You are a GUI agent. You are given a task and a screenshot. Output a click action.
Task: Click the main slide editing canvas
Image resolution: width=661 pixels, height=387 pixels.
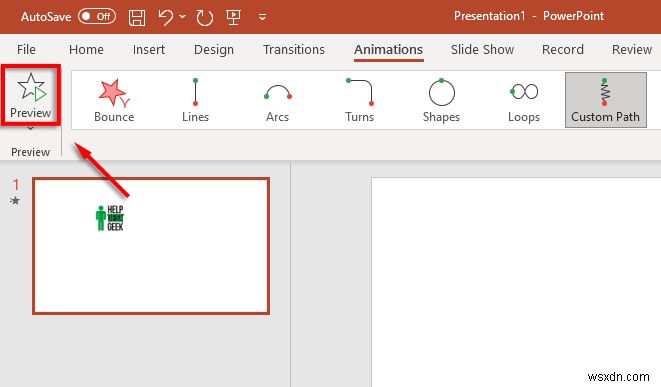pos(516,282)
